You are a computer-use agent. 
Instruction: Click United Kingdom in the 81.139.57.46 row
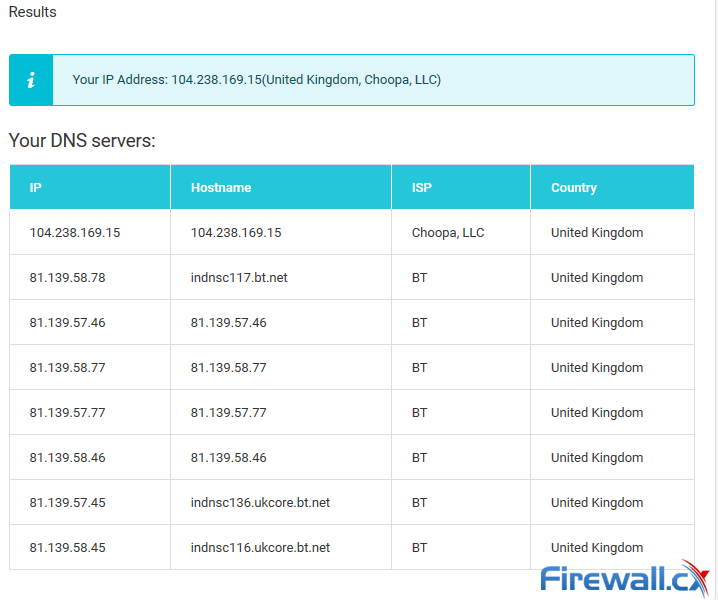597,322
